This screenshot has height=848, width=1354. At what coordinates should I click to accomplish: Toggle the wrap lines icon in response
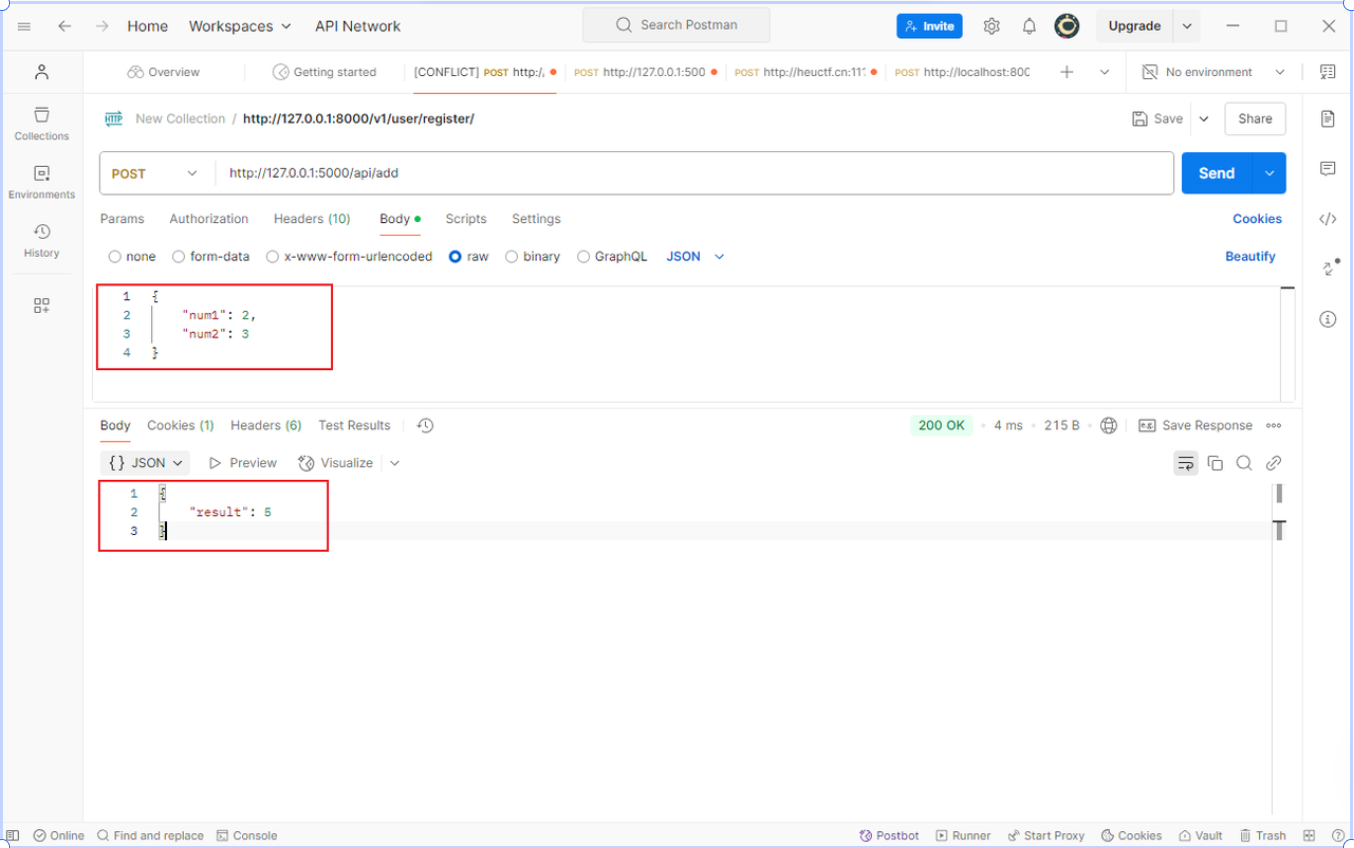(x=1186, y=463)
